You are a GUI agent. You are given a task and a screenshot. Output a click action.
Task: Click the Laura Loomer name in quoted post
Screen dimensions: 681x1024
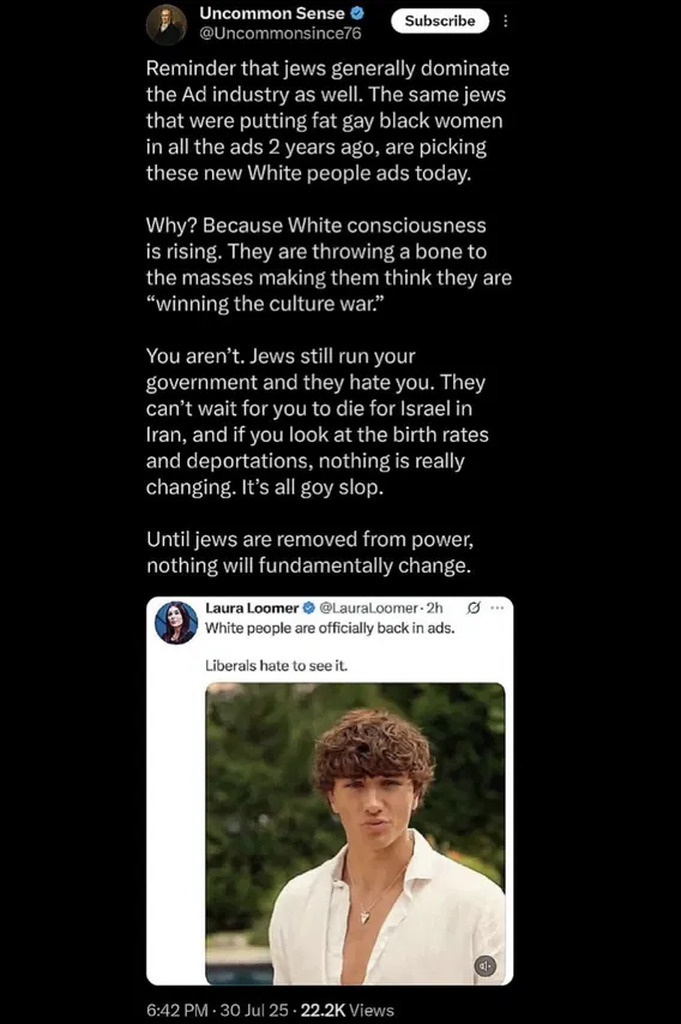tap(251, 607)
